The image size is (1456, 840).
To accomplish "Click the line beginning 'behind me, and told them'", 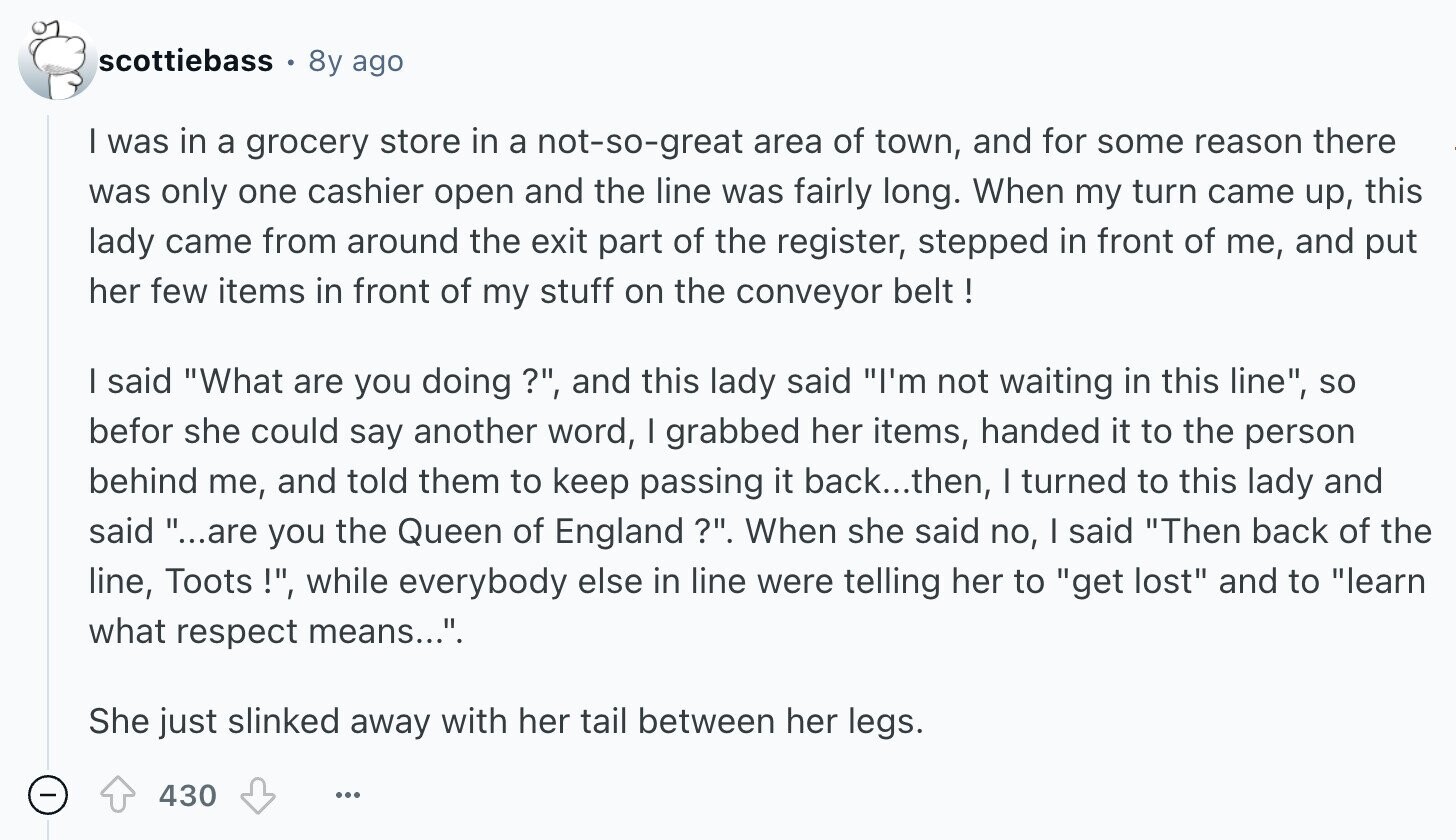I will [x=735, y=481].
